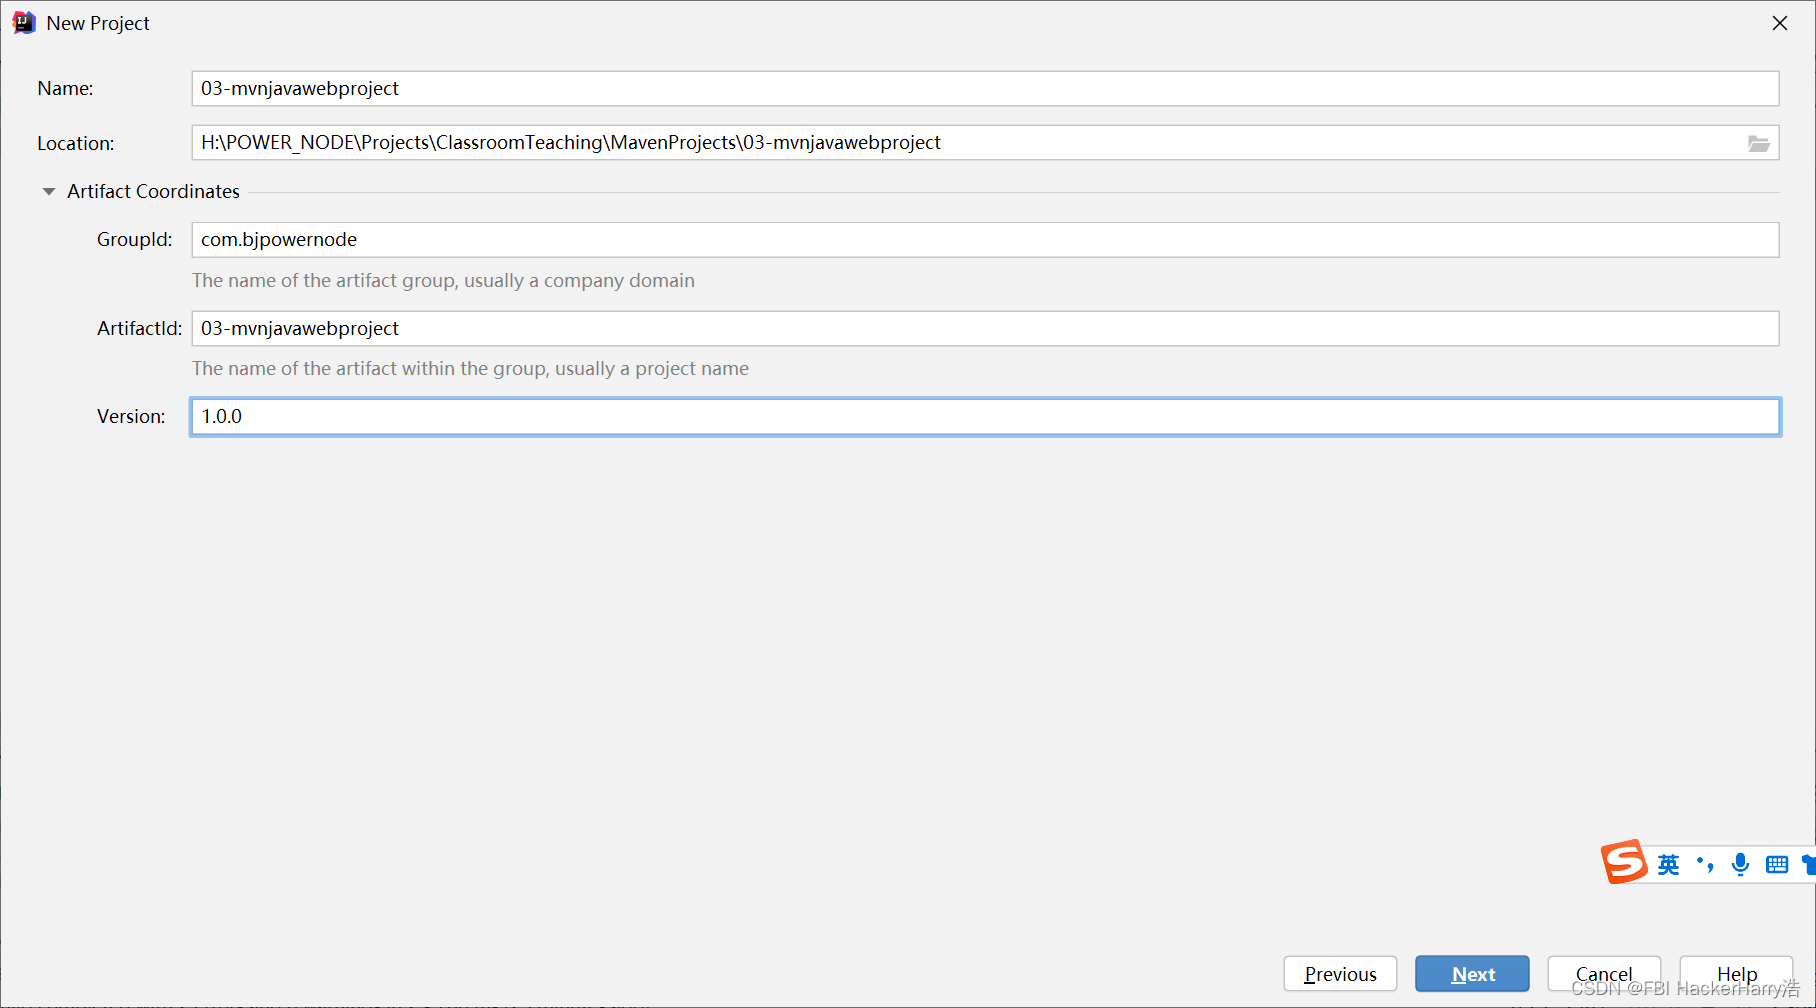
Task: Edit the GroupId com.bjpowernode field
Action: (x=985, y=240)
